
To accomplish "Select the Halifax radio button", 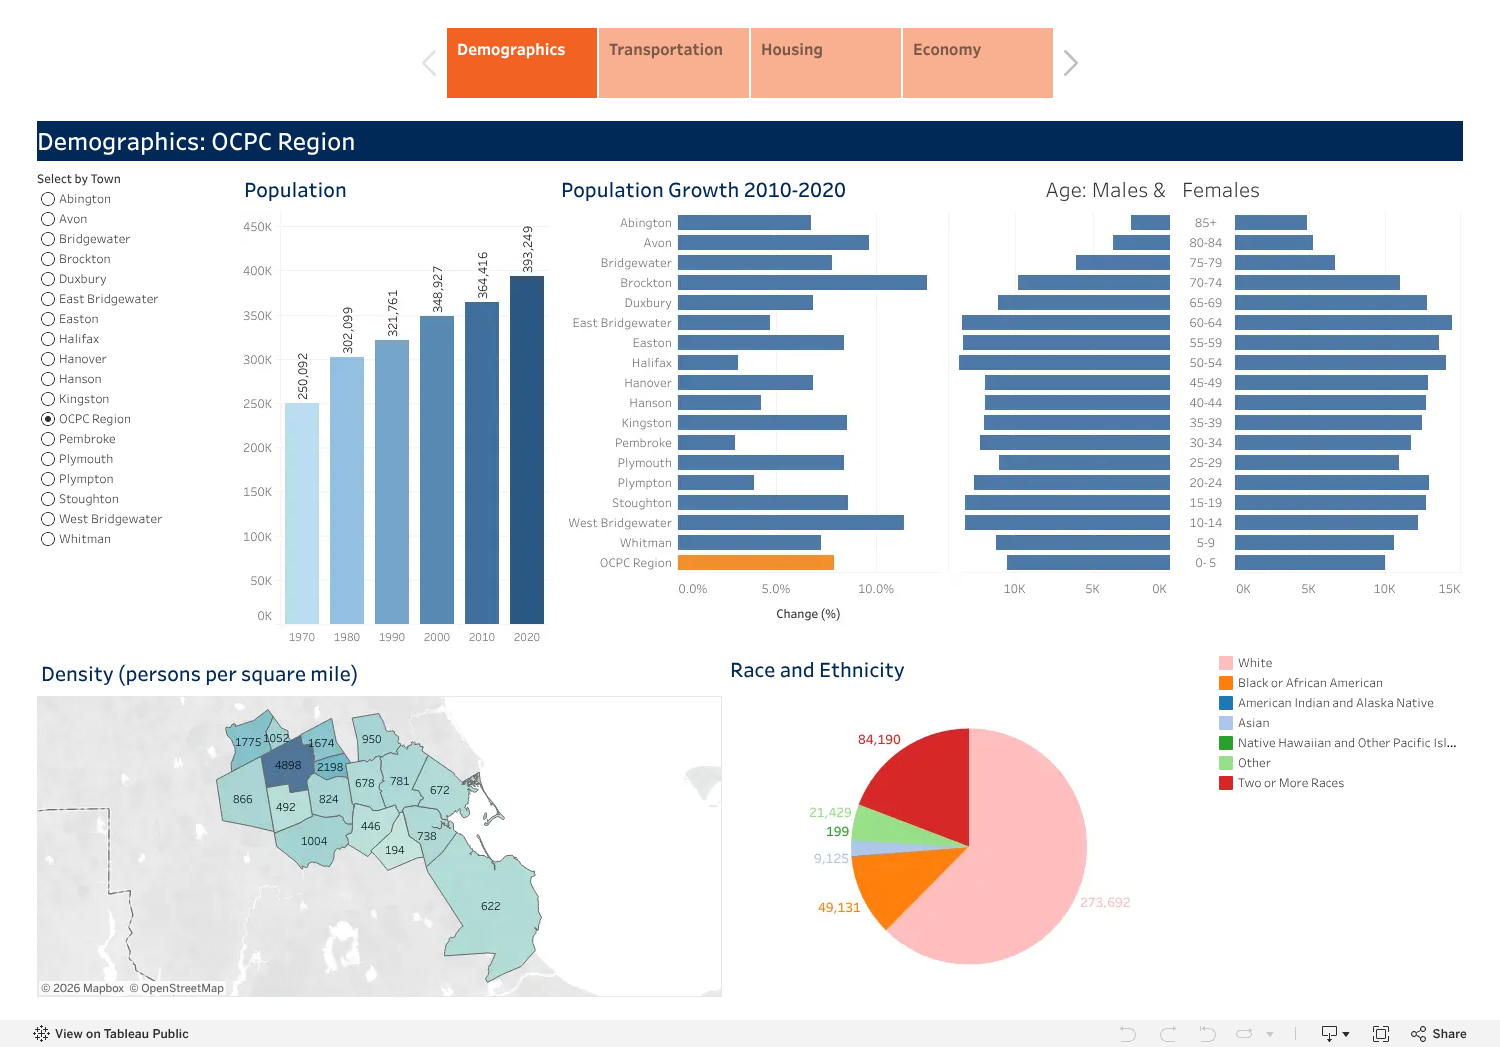I will (x=48, y=339).
